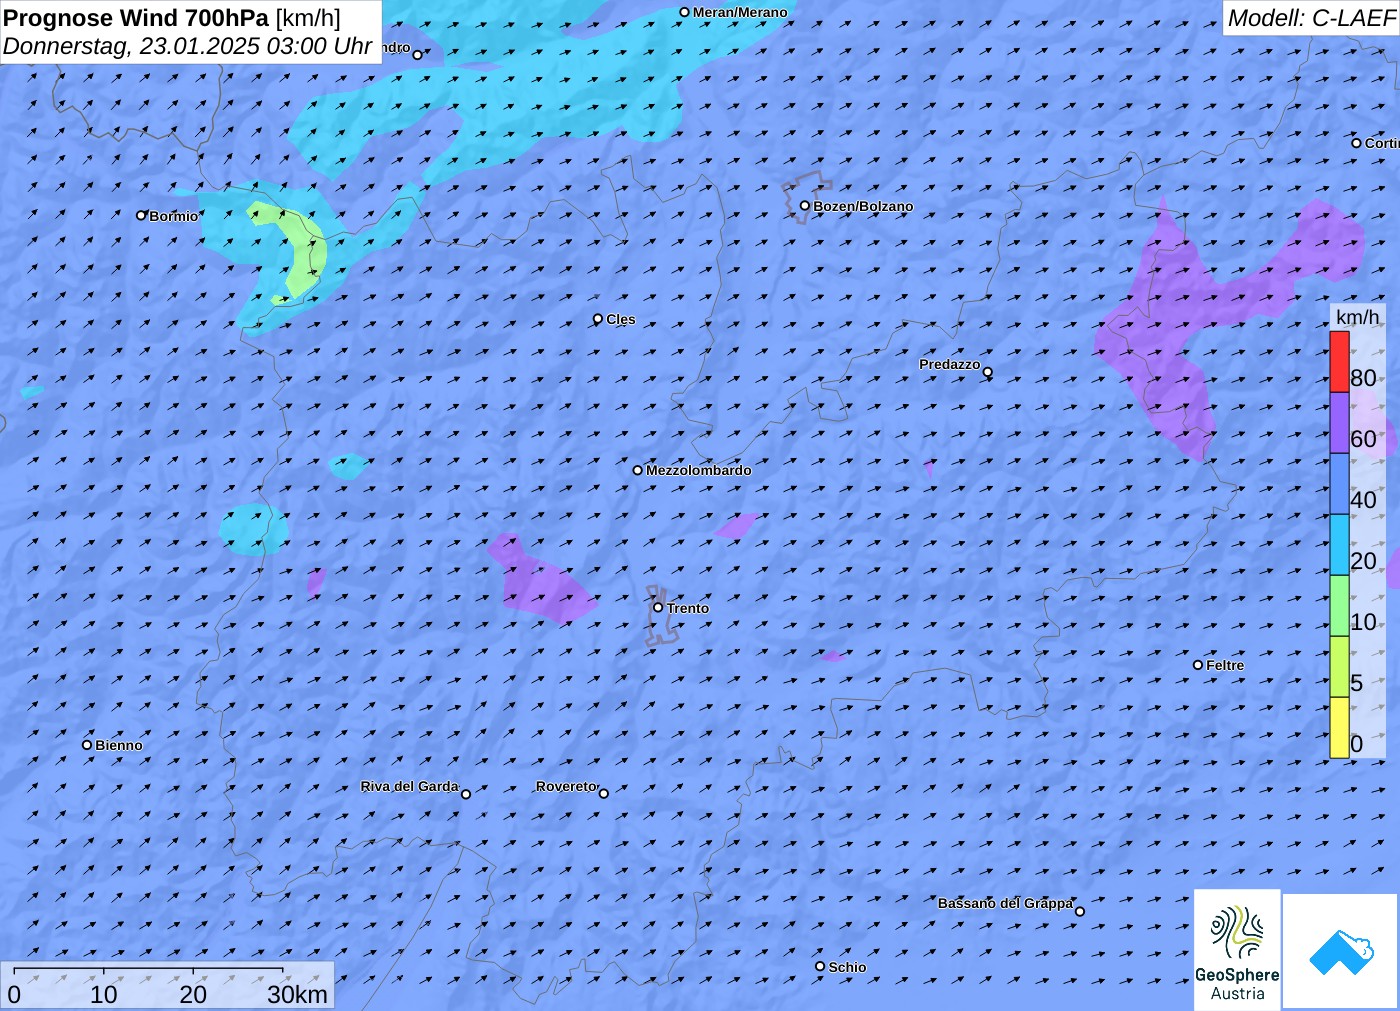Click the Mezzolombardo city marker
Viewport: 1400px width, 1011px height.
click(x=638, y=470)
